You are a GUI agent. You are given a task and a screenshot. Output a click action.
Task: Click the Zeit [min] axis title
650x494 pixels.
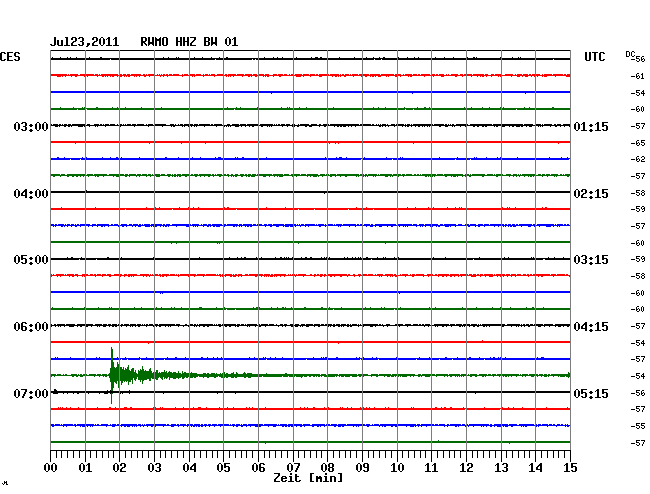[308, 478]
